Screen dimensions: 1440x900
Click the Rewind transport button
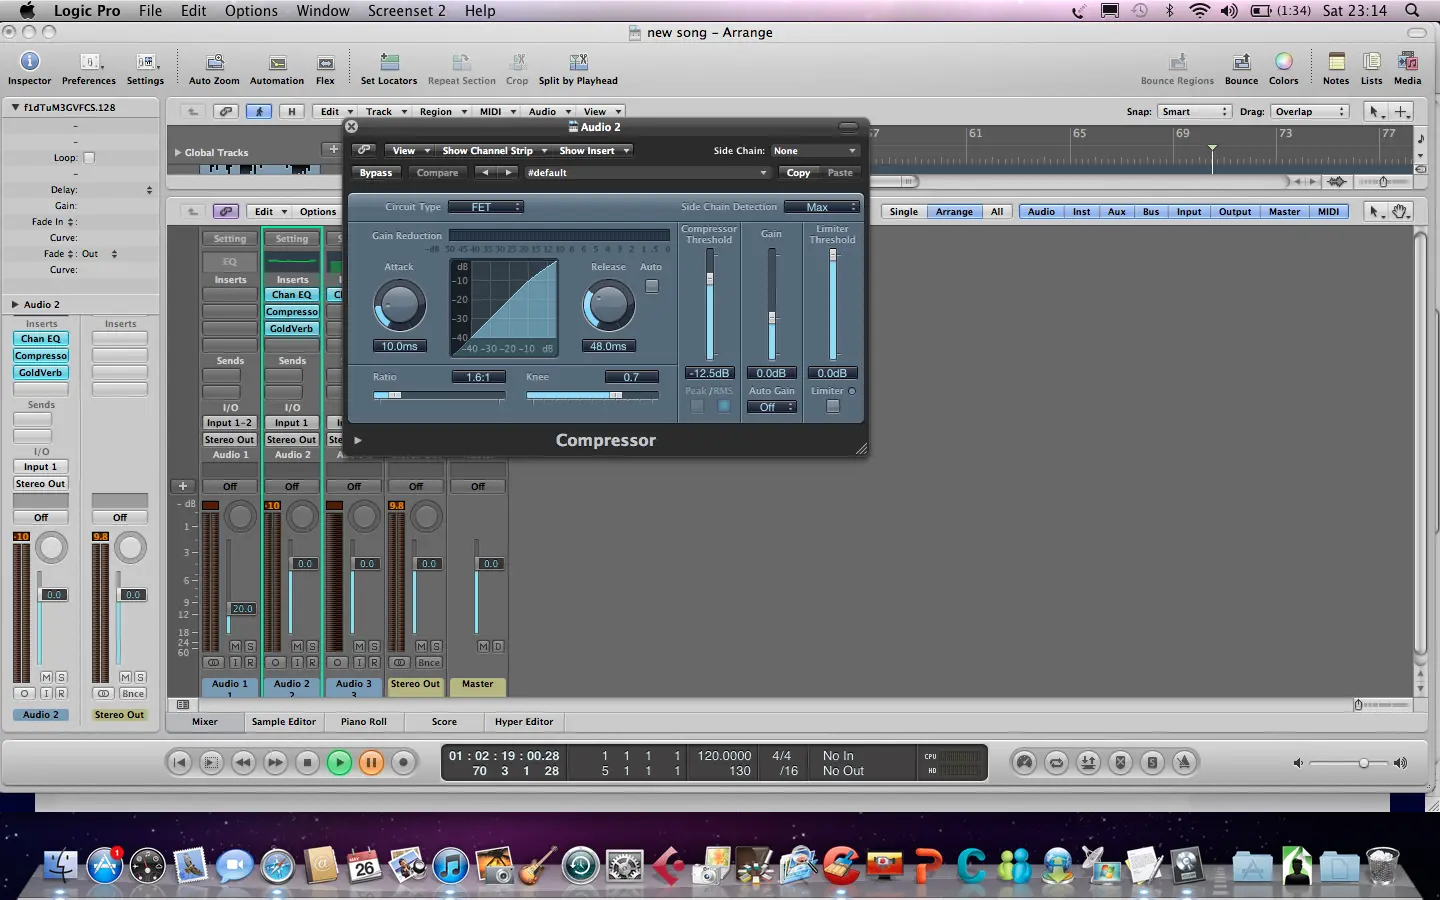pyautogui.click(x=243, y=762)
